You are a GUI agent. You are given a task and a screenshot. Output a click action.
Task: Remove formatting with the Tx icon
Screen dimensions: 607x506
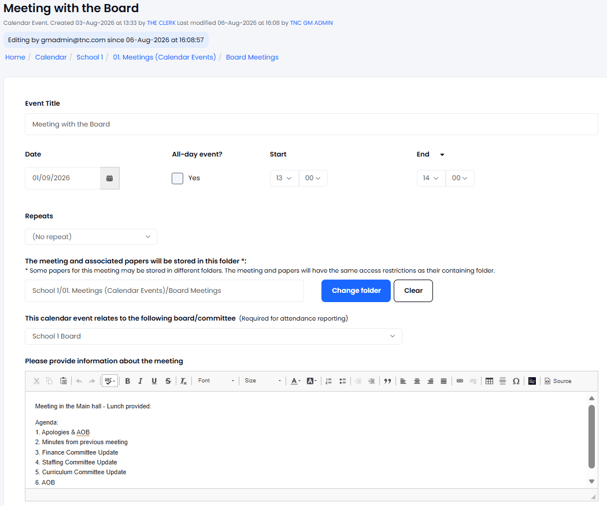click(183, 381)
